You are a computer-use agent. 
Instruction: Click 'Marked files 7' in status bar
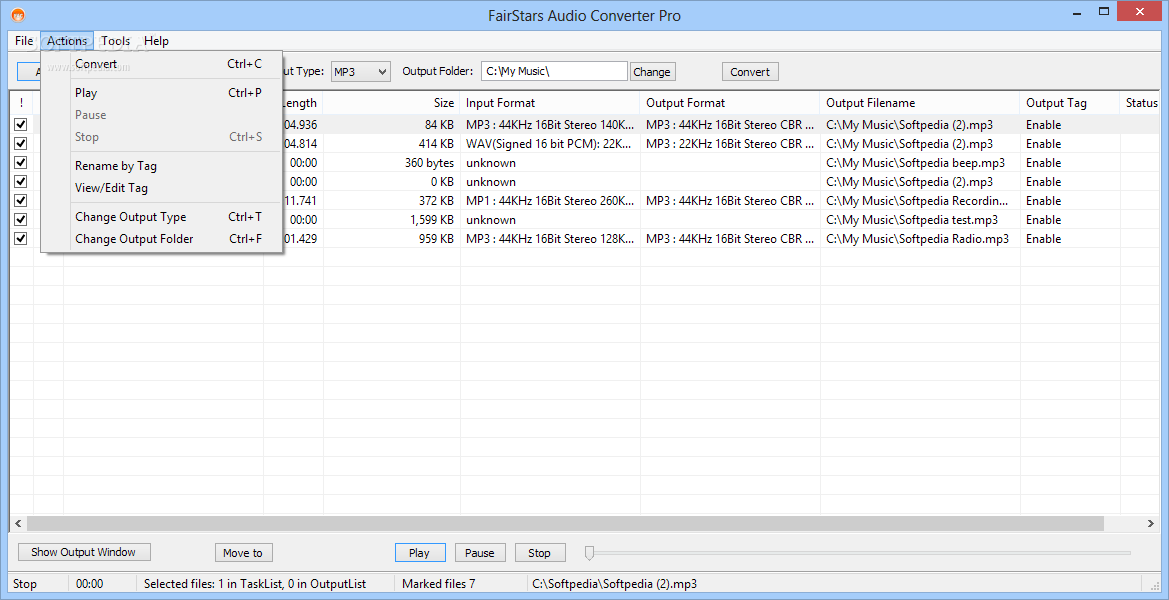coord(438,584)
